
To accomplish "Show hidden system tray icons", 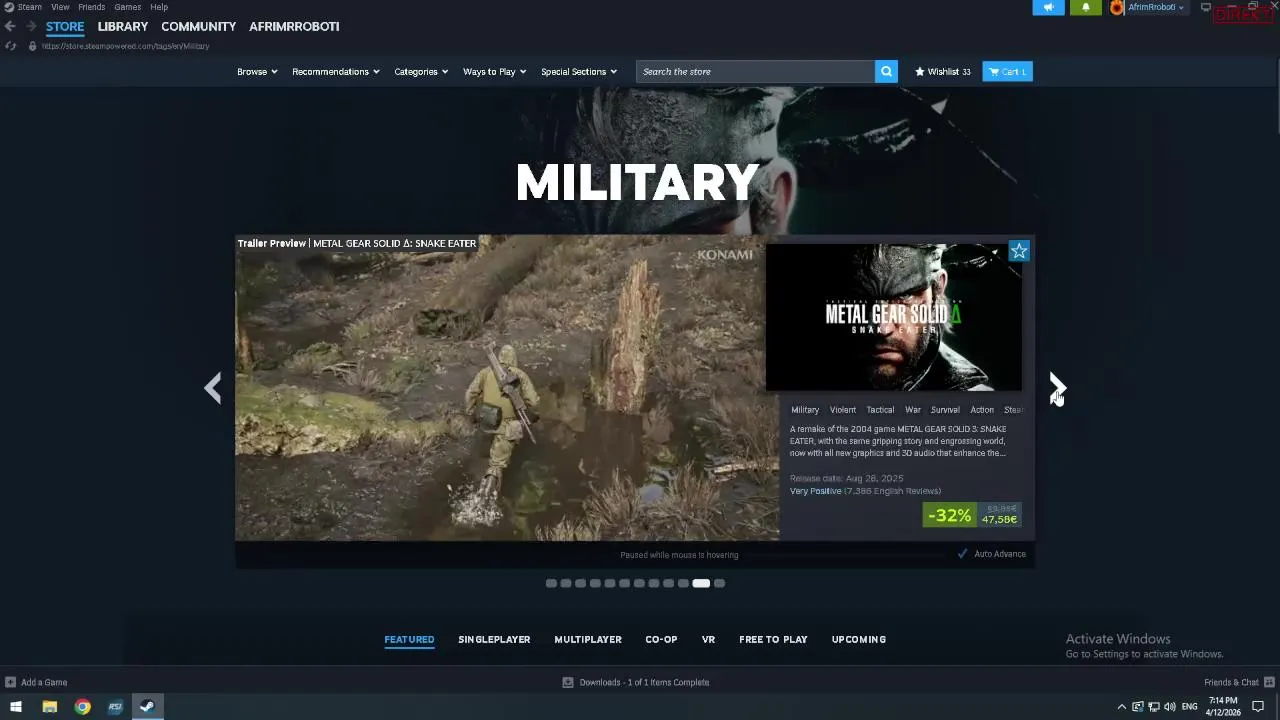I will tap(1121, 706).
